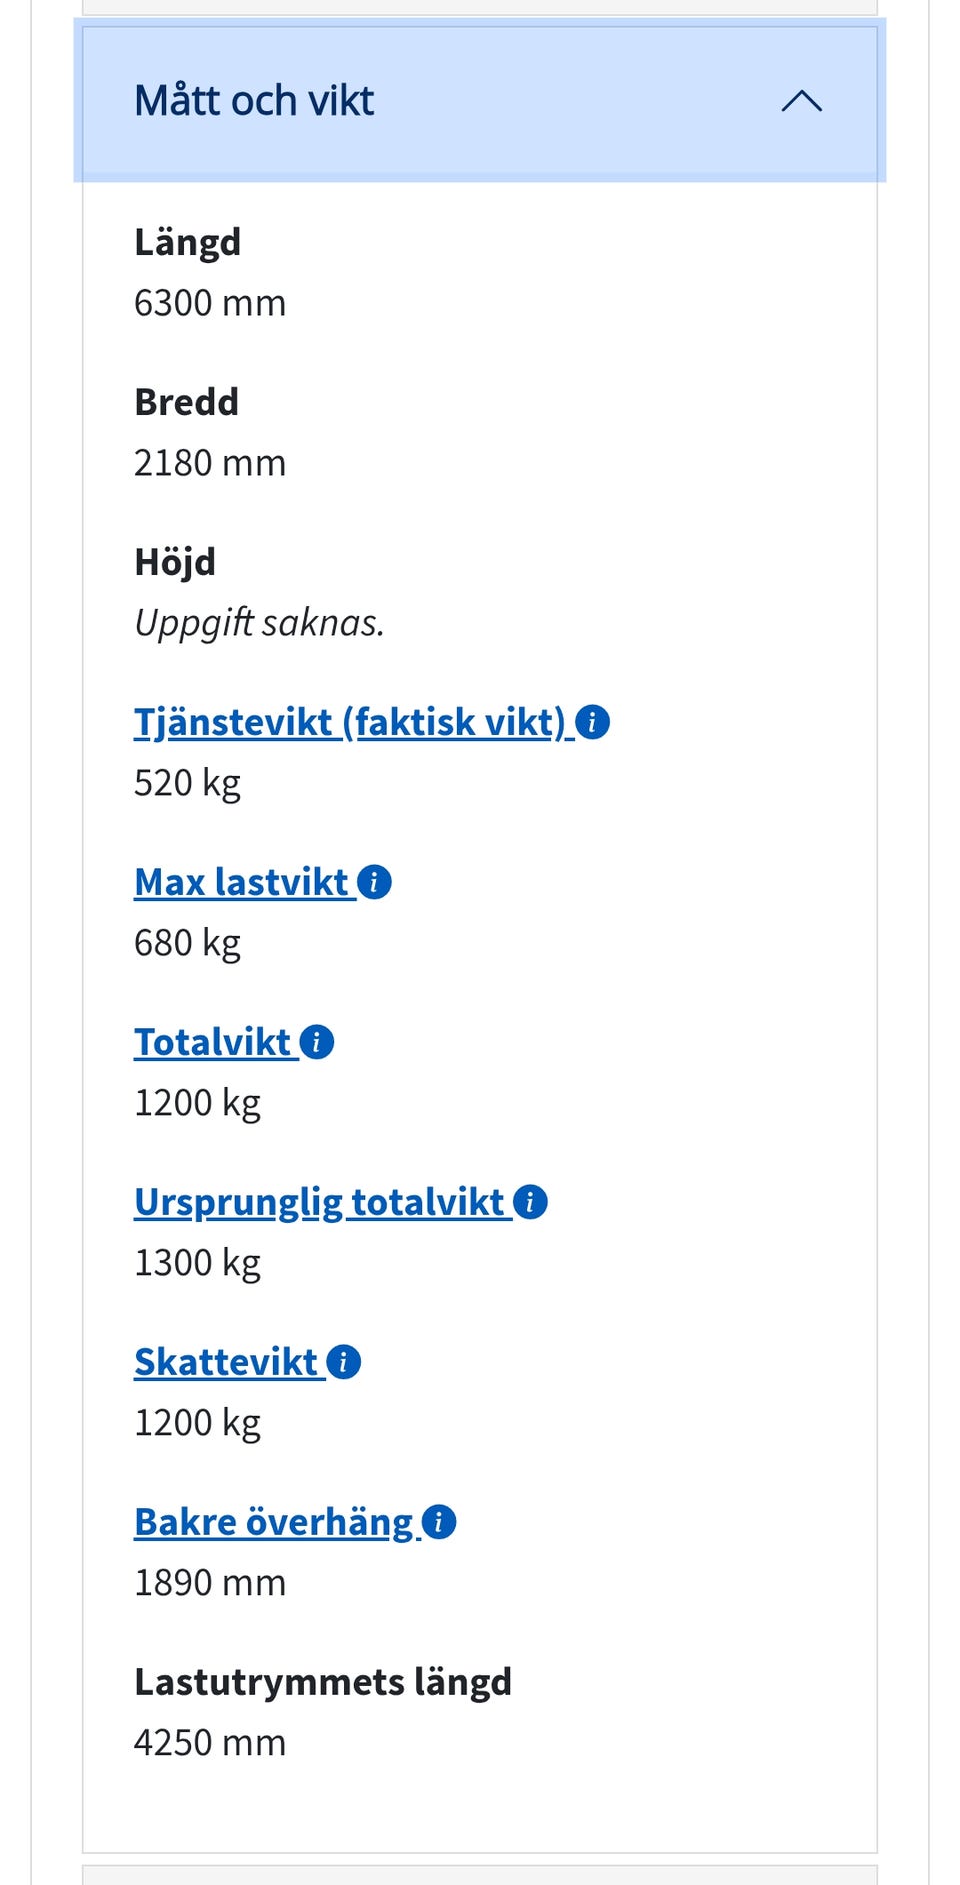Click the 4250 mm cargo length value
Viewport: 960px width, 1885px height.
(210, 1742)
